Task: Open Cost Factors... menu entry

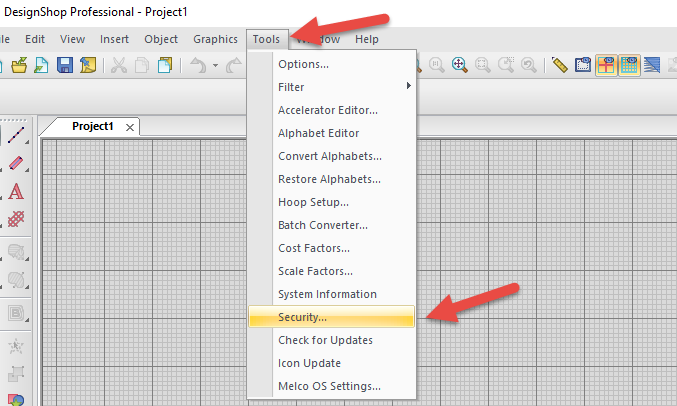Action: point(331,248)
